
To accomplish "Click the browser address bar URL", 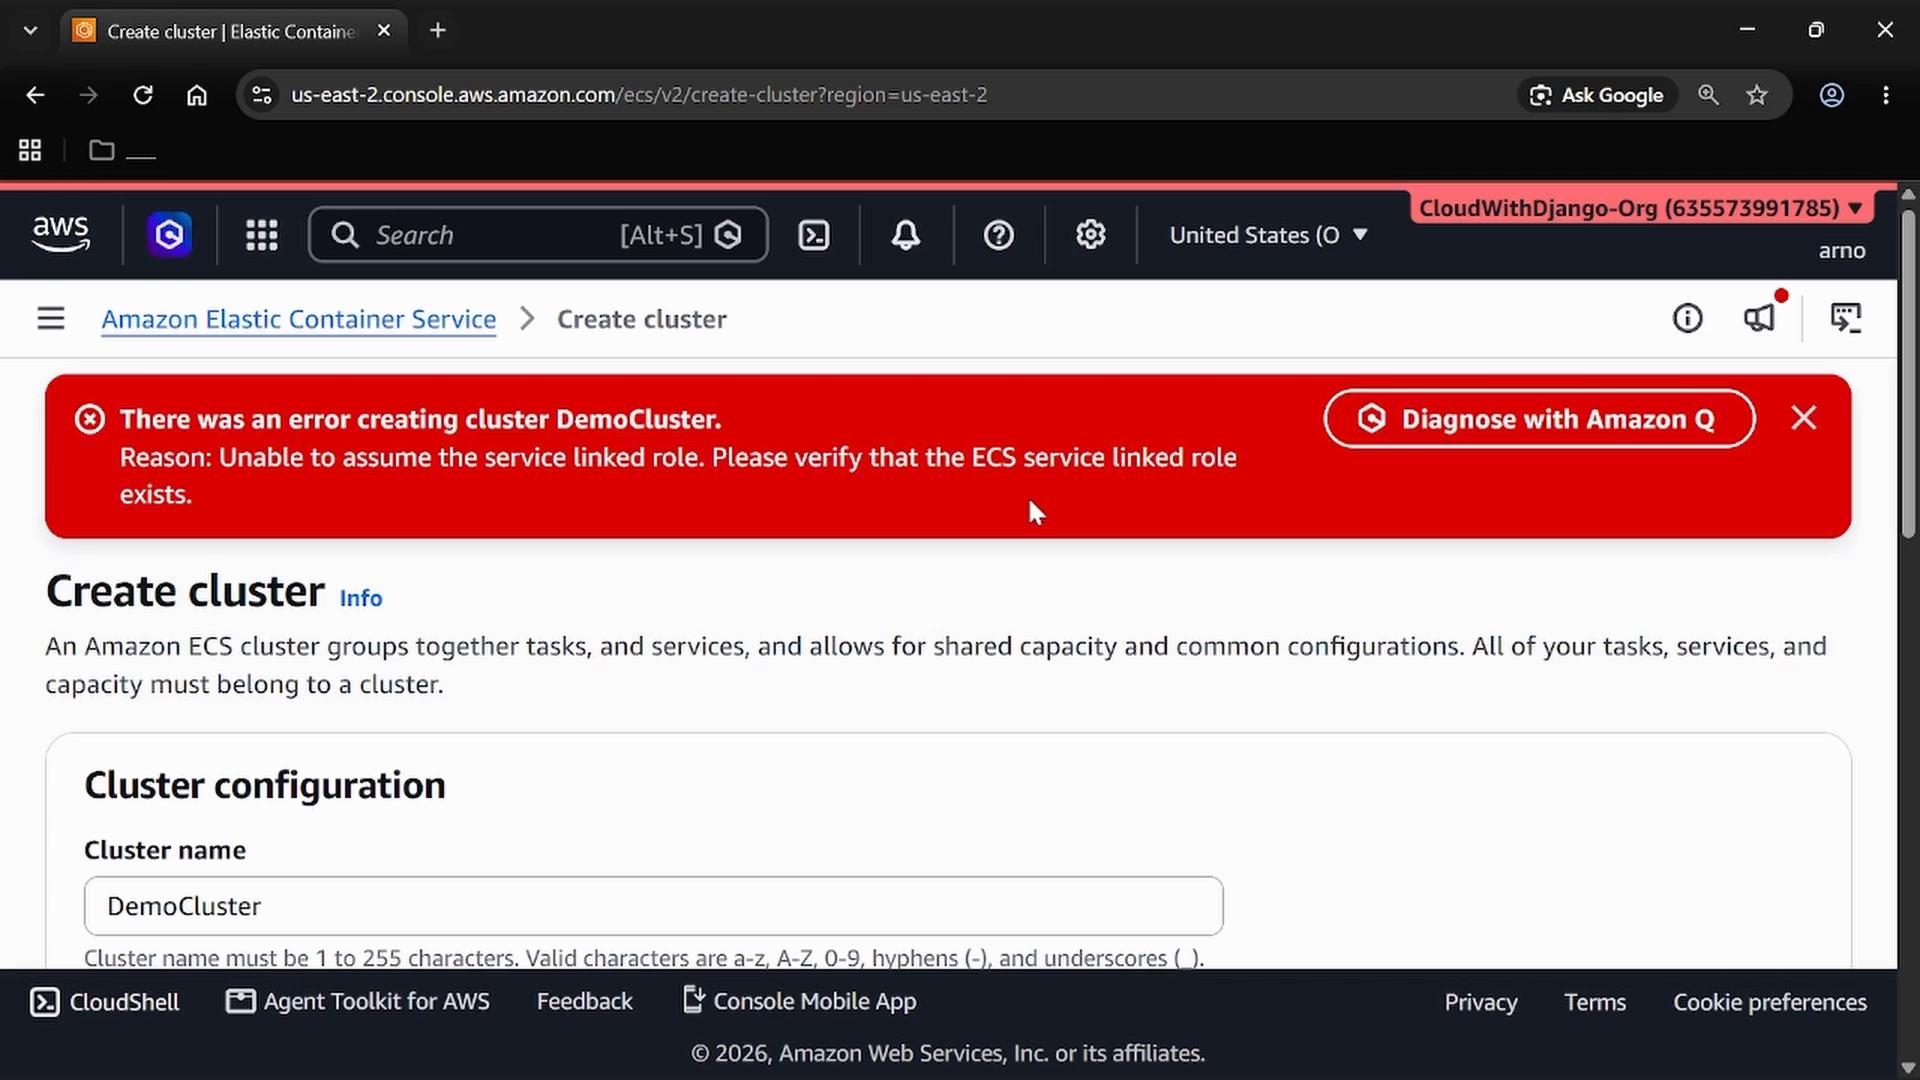I will [639, 95].
